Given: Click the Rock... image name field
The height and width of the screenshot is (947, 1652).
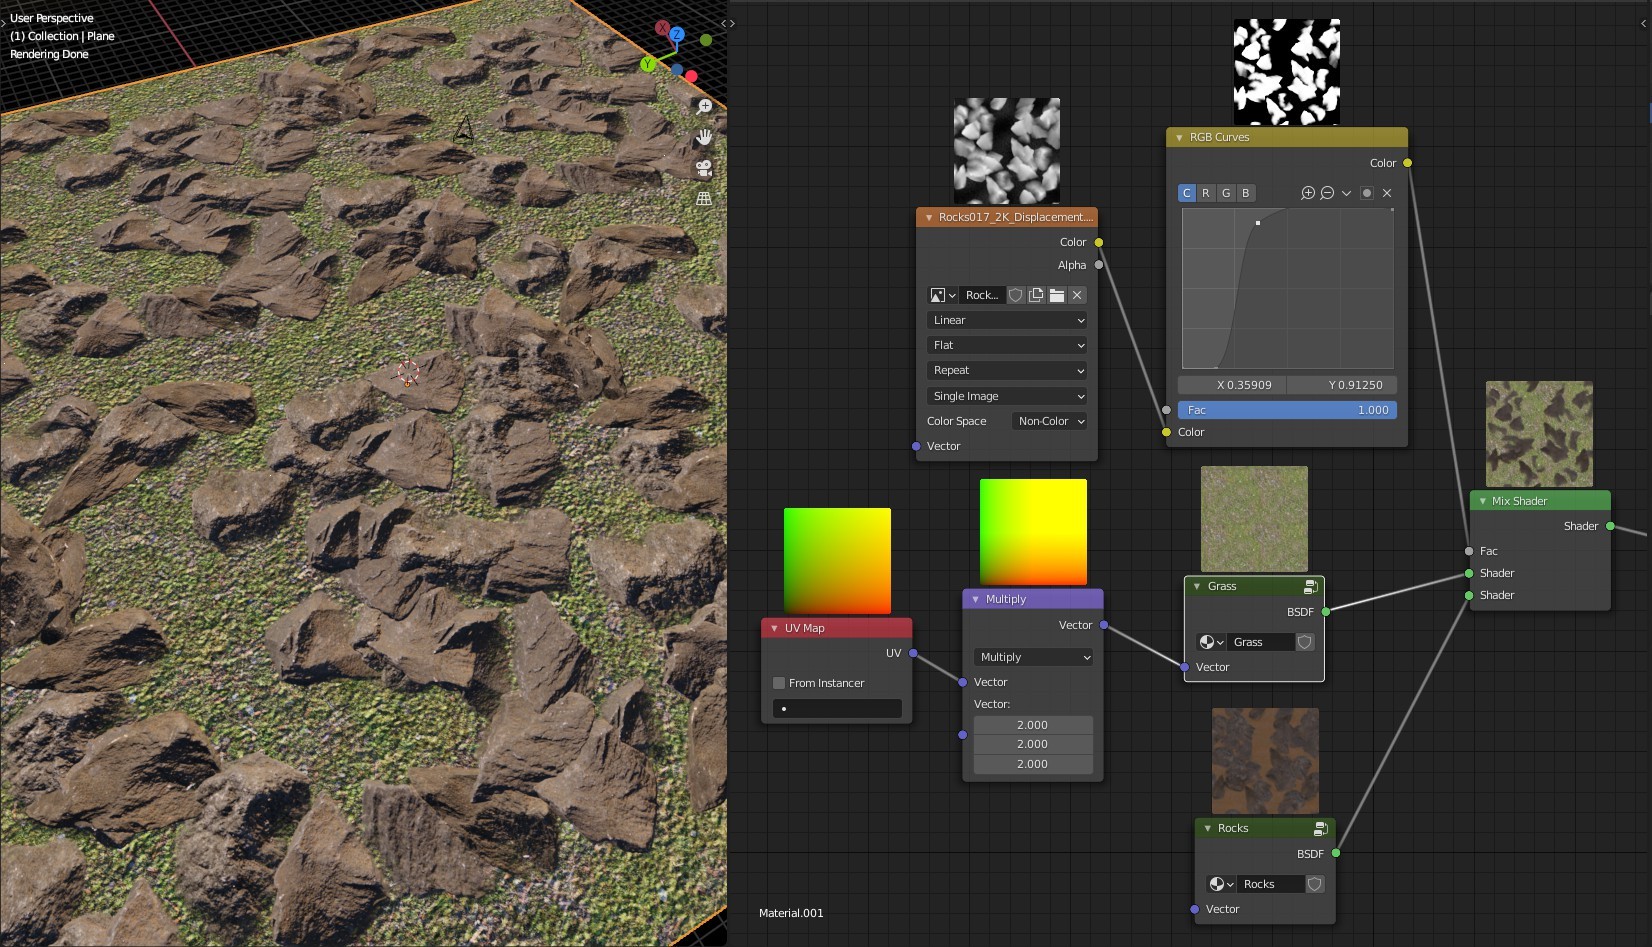Looking at the screenshot, I should tap(982, 295).
